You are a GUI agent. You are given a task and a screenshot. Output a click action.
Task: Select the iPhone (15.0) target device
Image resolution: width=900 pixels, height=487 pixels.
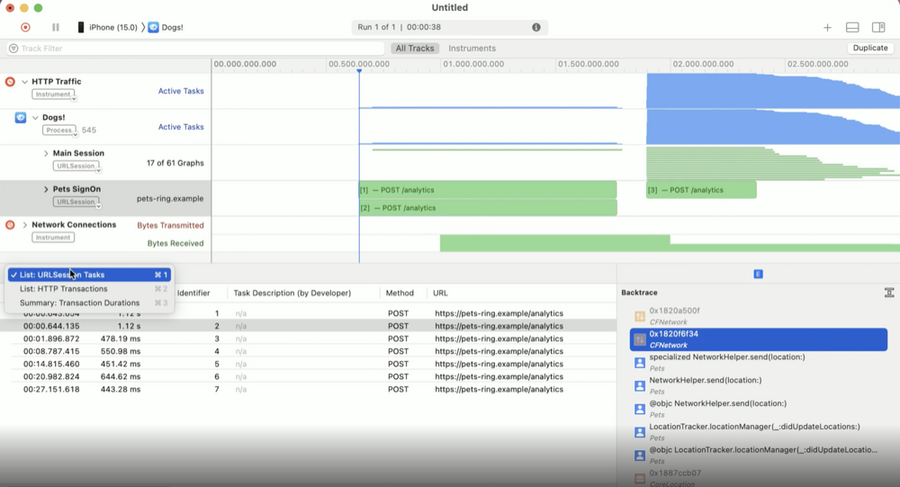[107, 27]
